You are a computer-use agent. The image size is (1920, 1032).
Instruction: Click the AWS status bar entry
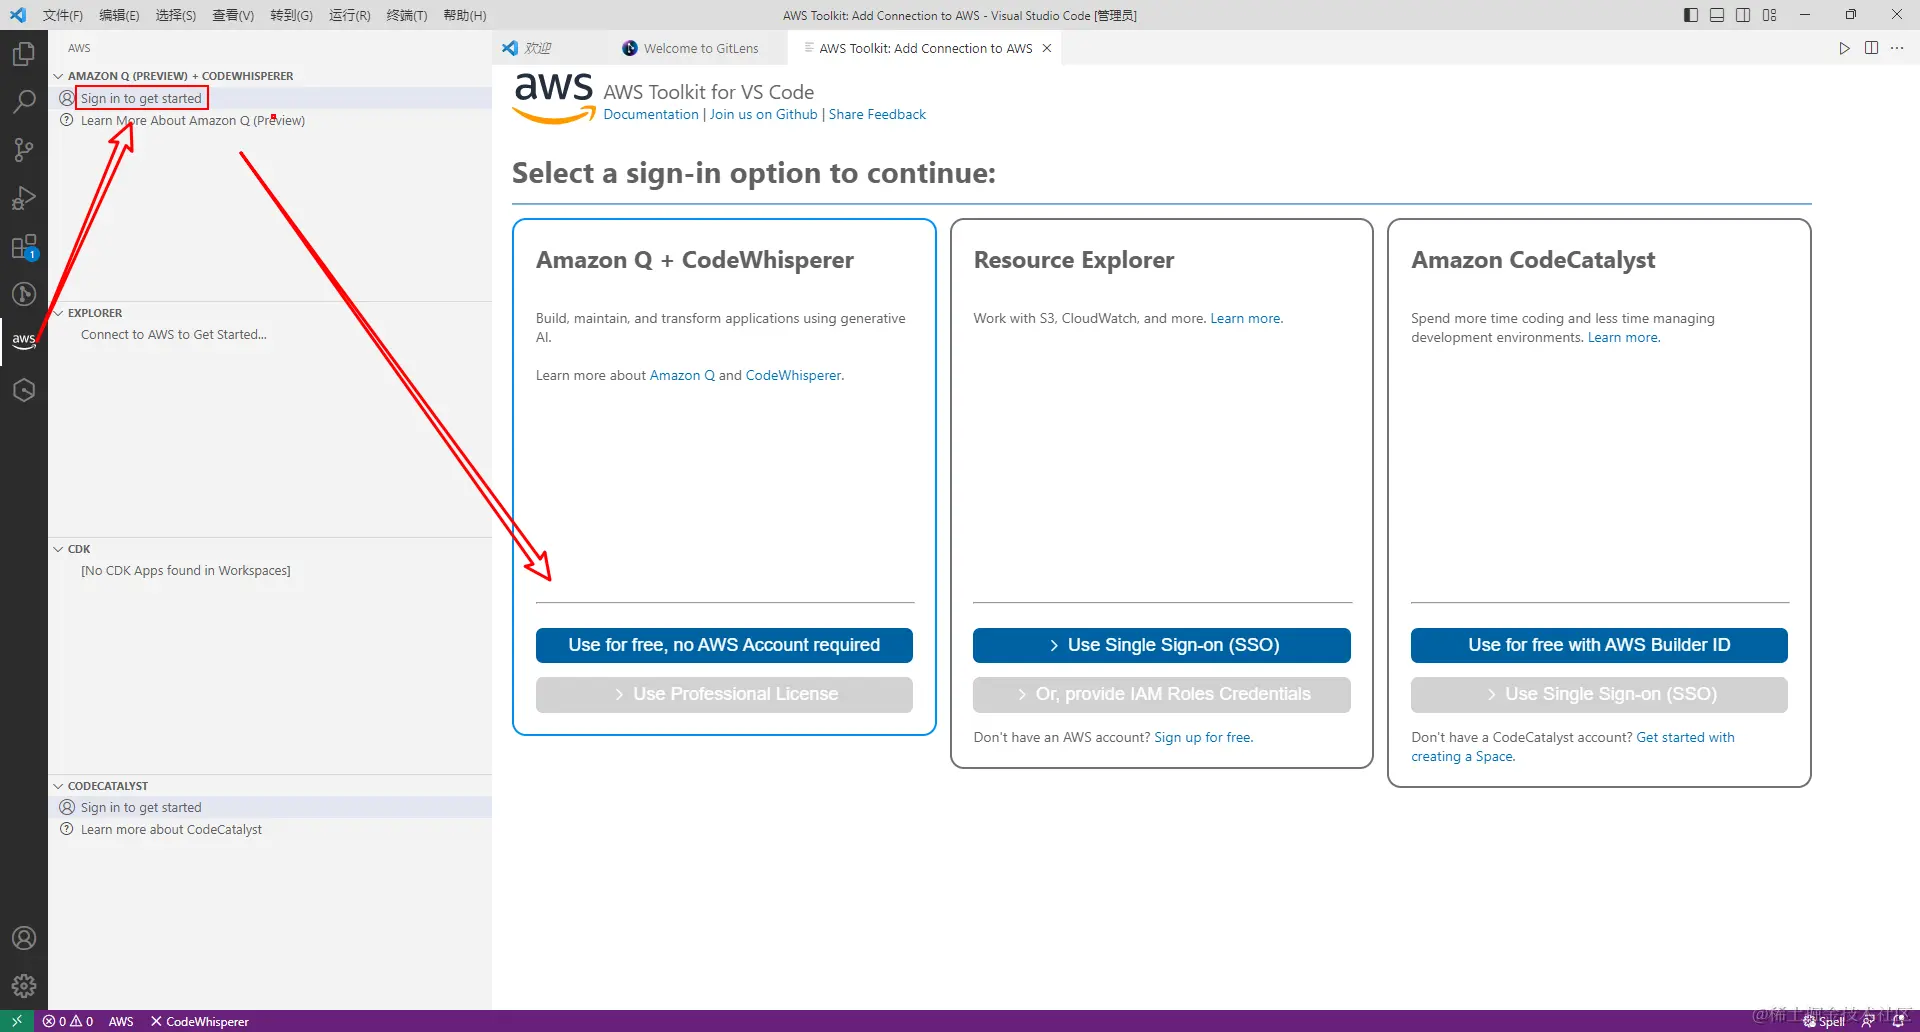tap(121, 1021)
